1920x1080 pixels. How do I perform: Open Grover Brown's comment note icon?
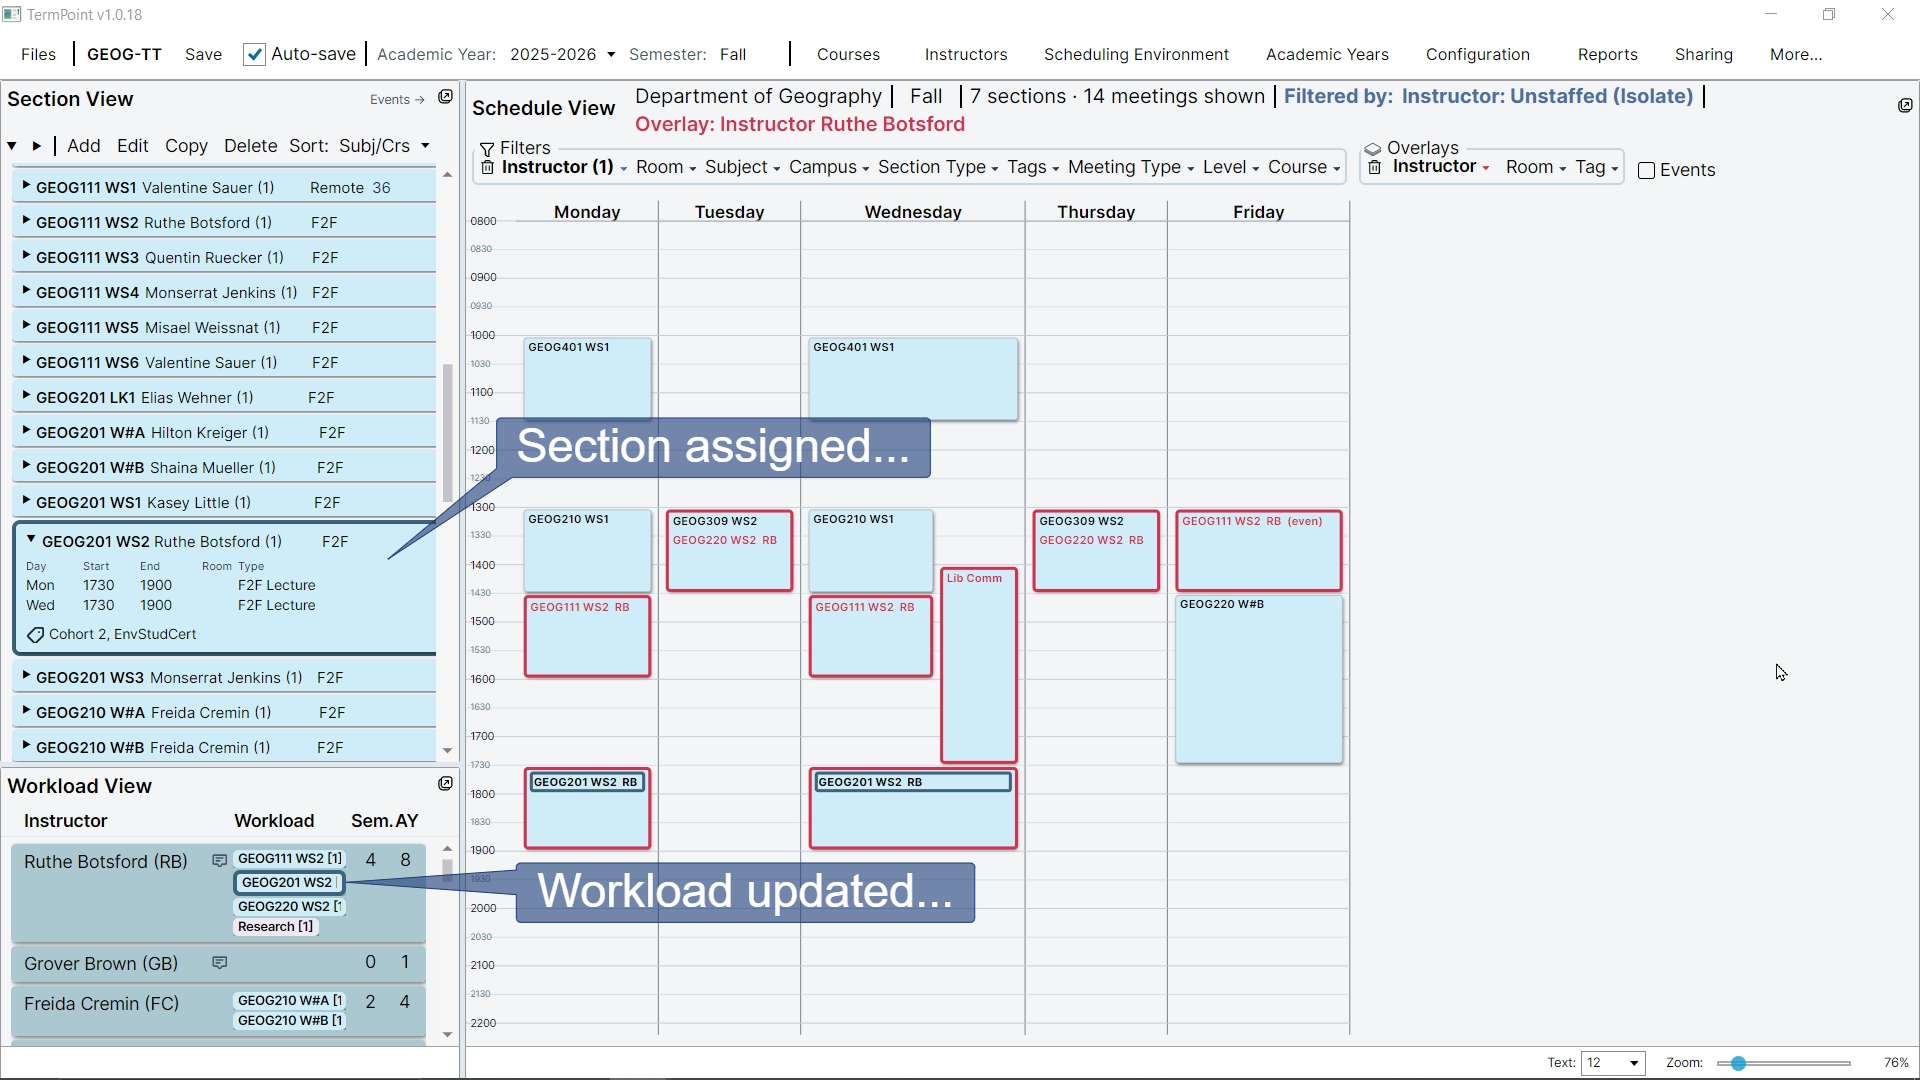[x=220, y=963]
